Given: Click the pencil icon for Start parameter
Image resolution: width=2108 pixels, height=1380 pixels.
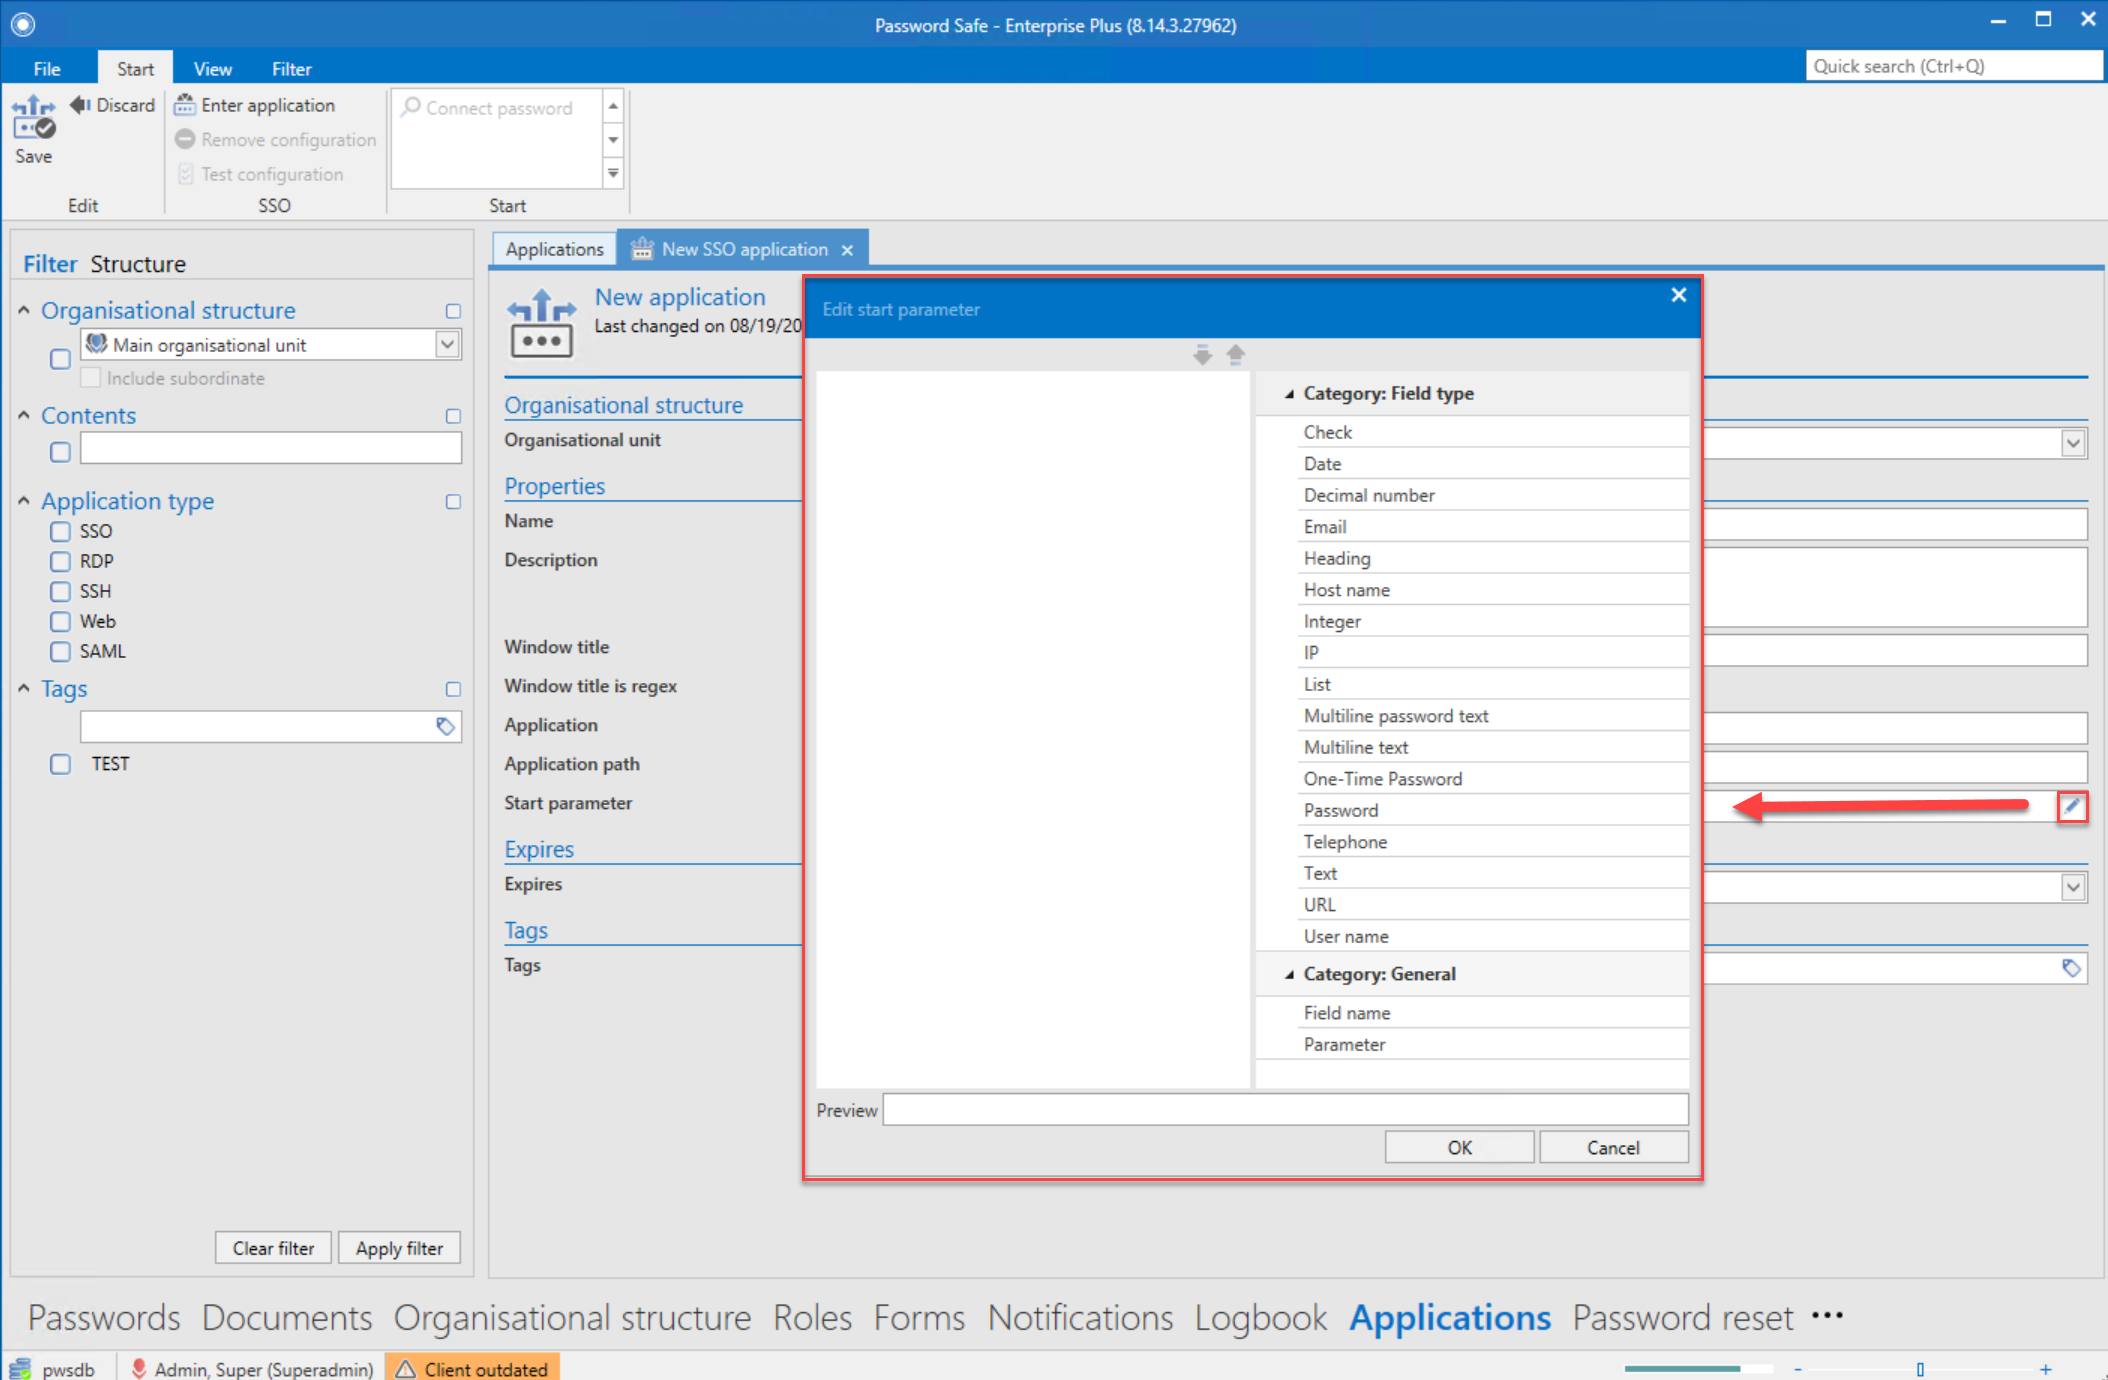Looking at the screenshot, I should (2072, 806).
